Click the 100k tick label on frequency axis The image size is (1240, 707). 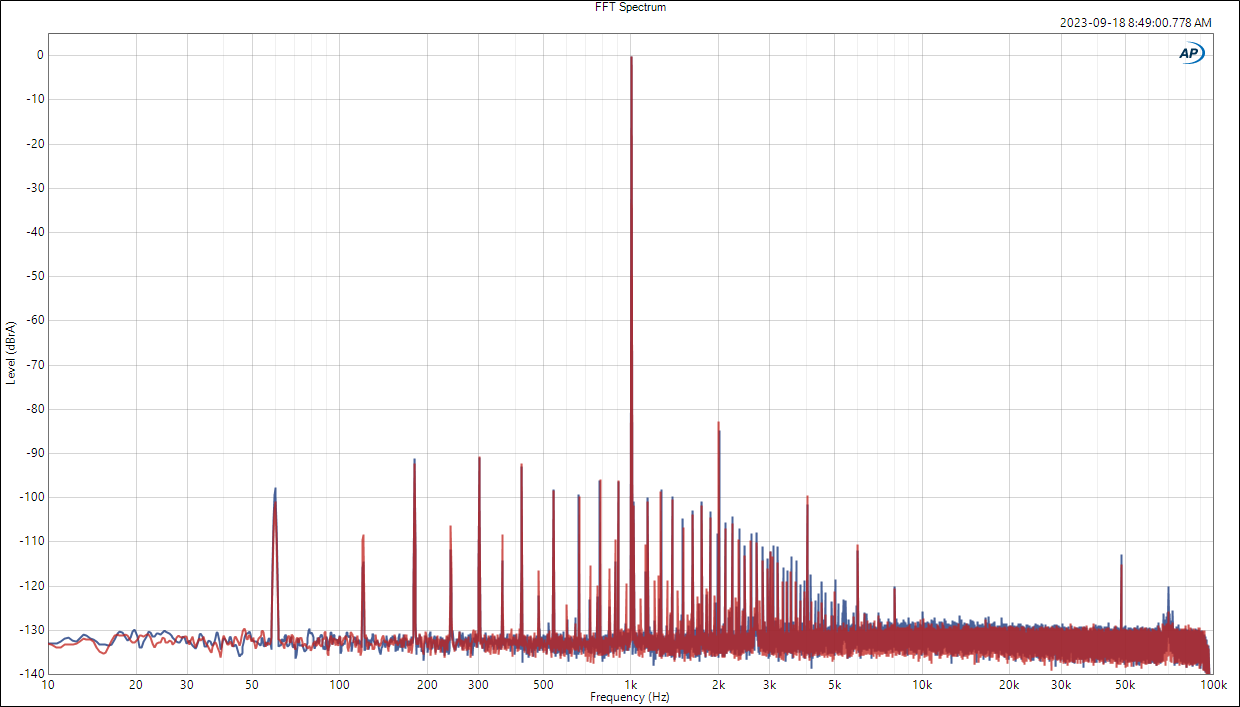click(1213, 685)
